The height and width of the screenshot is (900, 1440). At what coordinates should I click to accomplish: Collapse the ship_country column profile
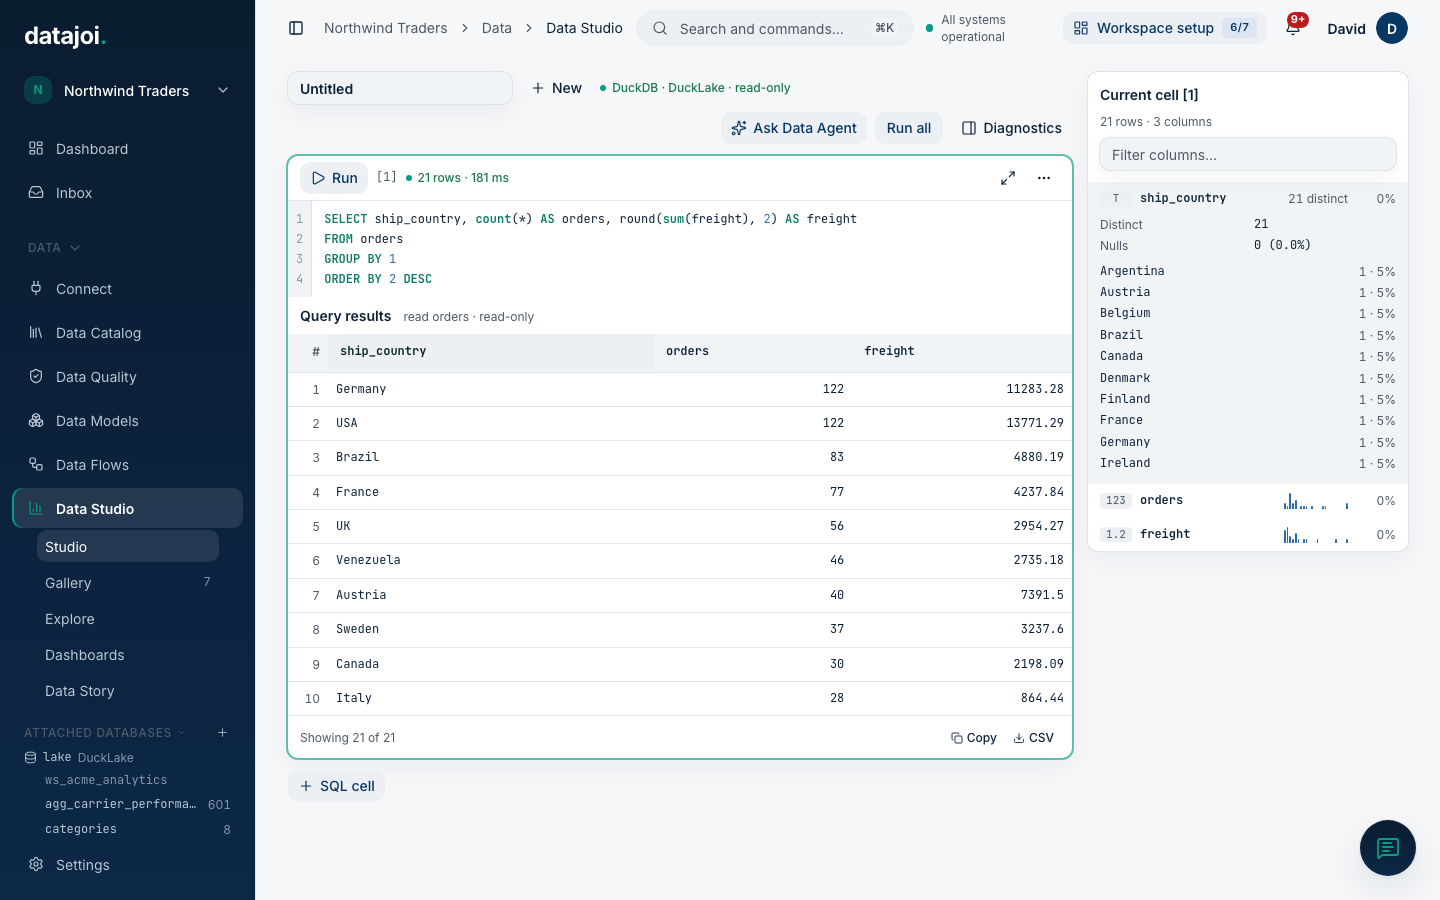pyautogui.click(x=1248, y=198)
